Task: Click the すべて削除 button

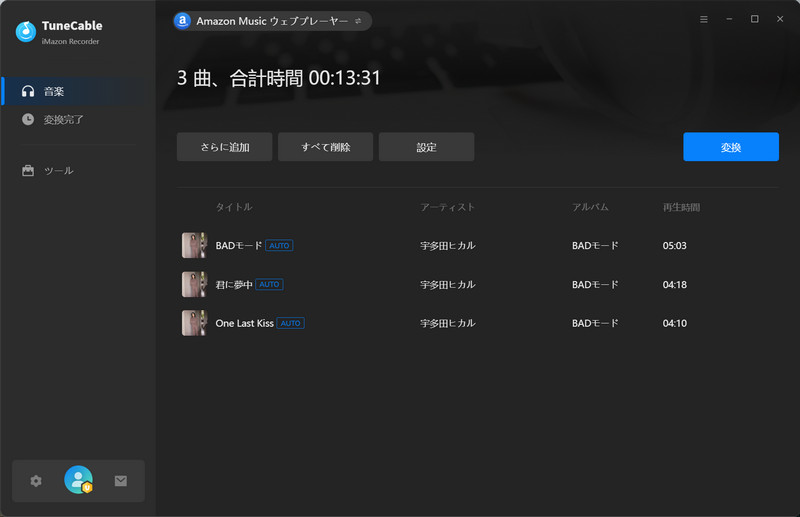Action: click(x=326, y=147)
